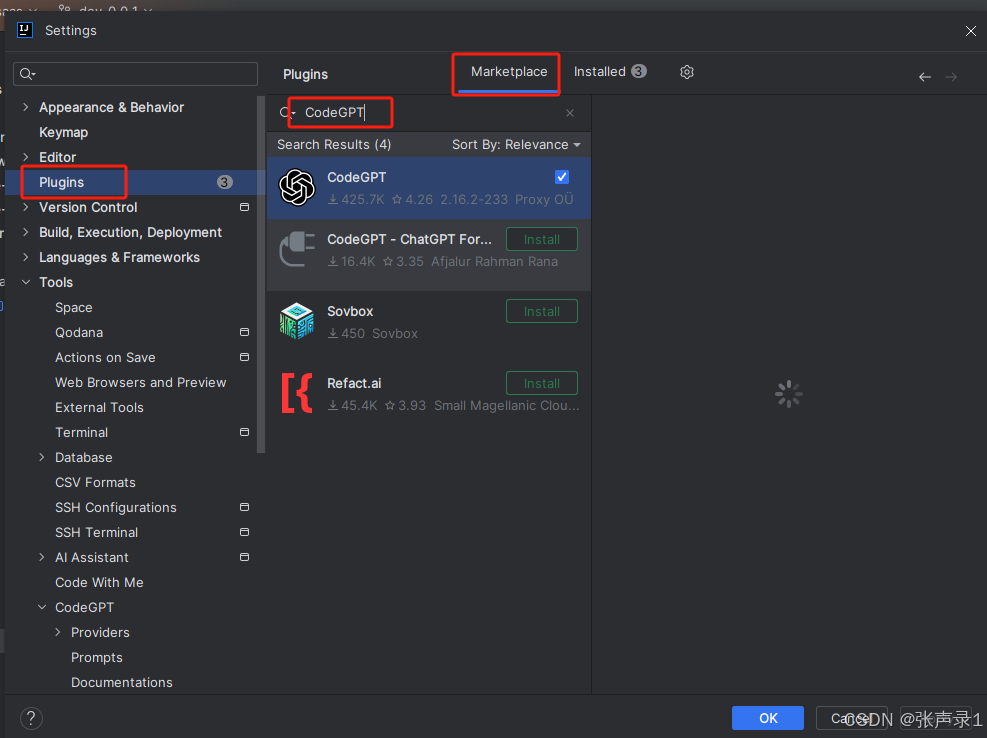987x738 pixels.
Task: Select the Refact.ai plugin title
Action: [x=354, y=383]
